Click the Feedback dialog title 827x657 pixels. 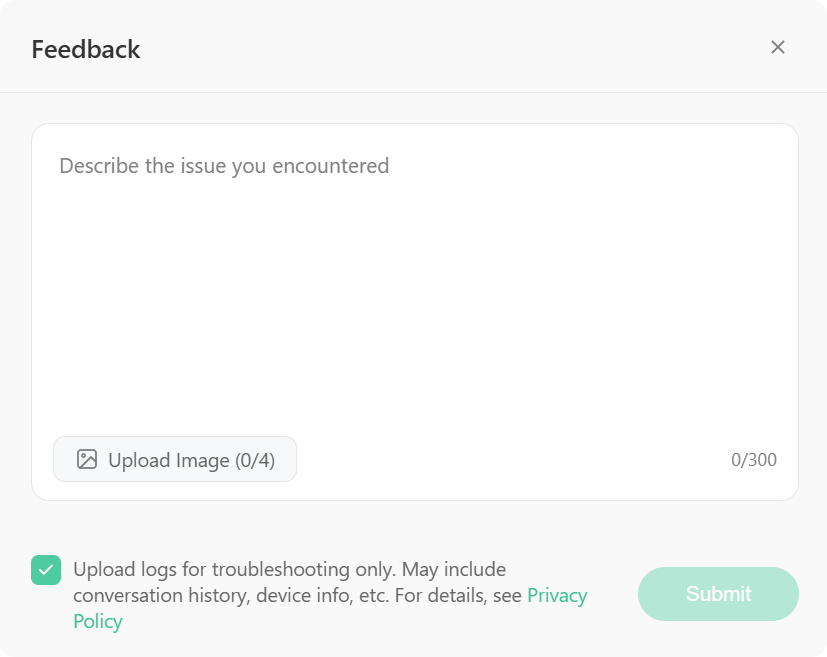(86, 50)
